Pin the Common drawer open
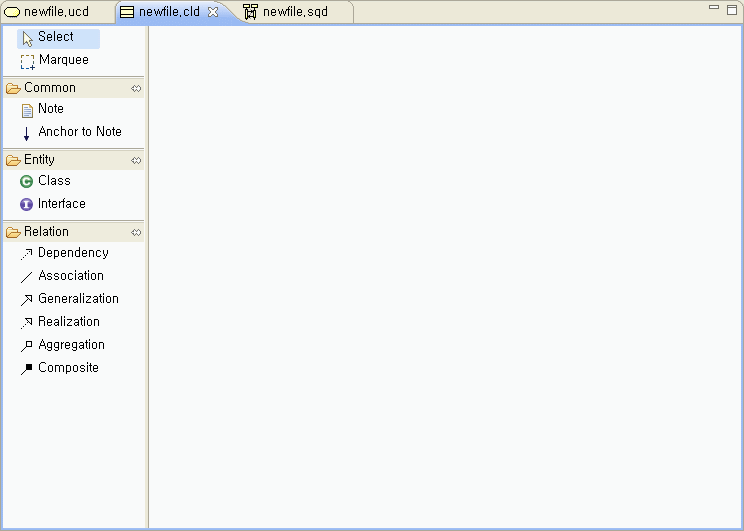The width and height of the screenshot is (744, 531). pos(136,88)
